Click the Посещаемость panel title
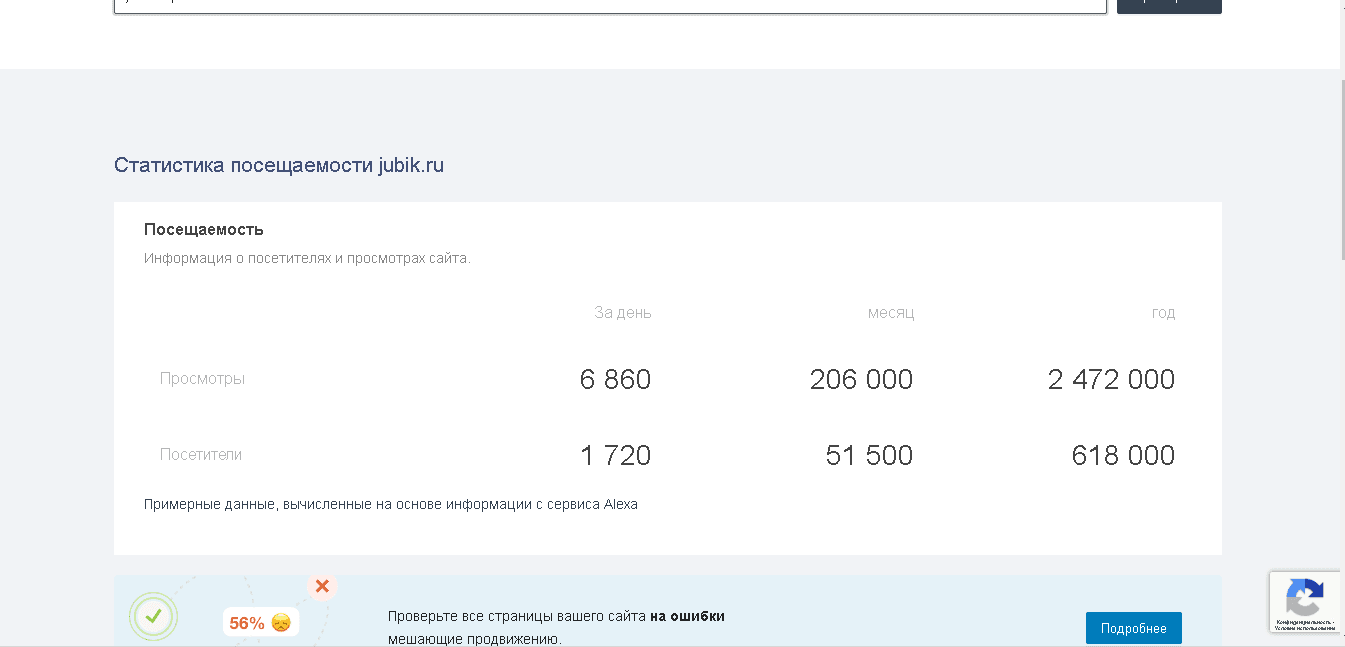 coord(202,229)
